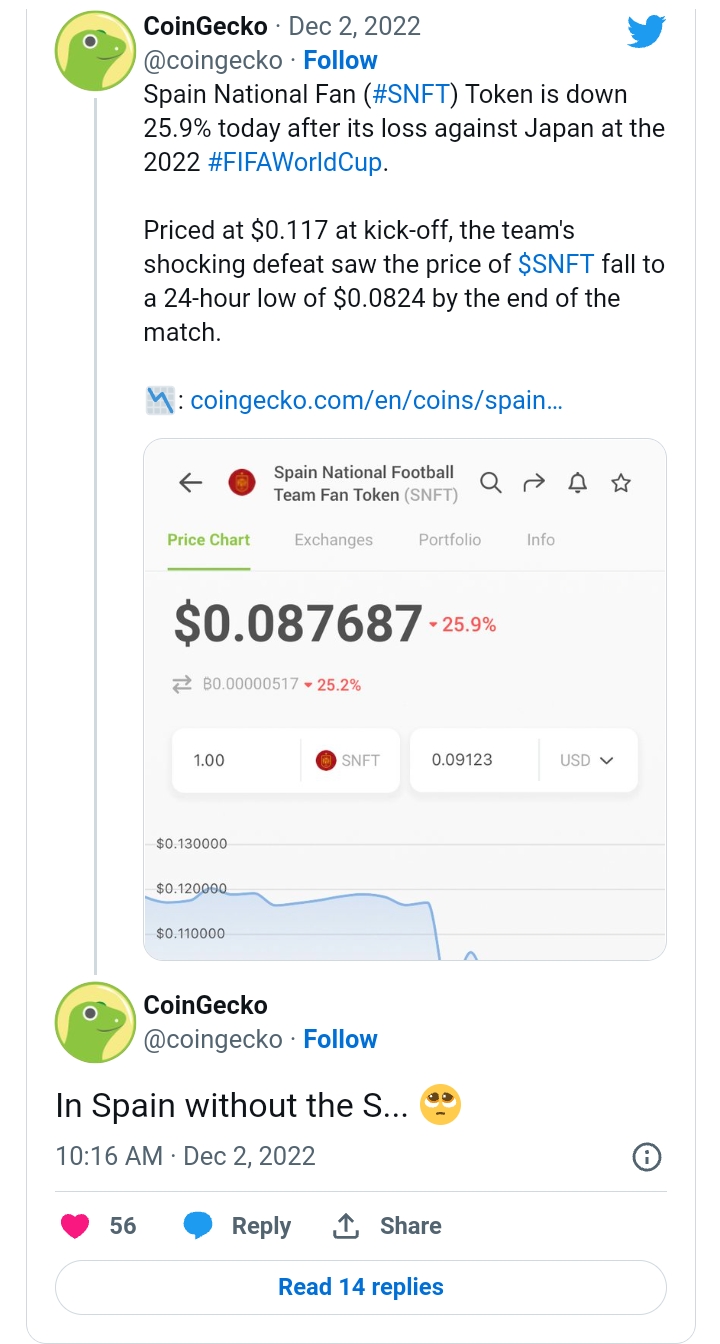
Task: Click the CoinGecko gecko avatar in the reply
Action: 94,1022
